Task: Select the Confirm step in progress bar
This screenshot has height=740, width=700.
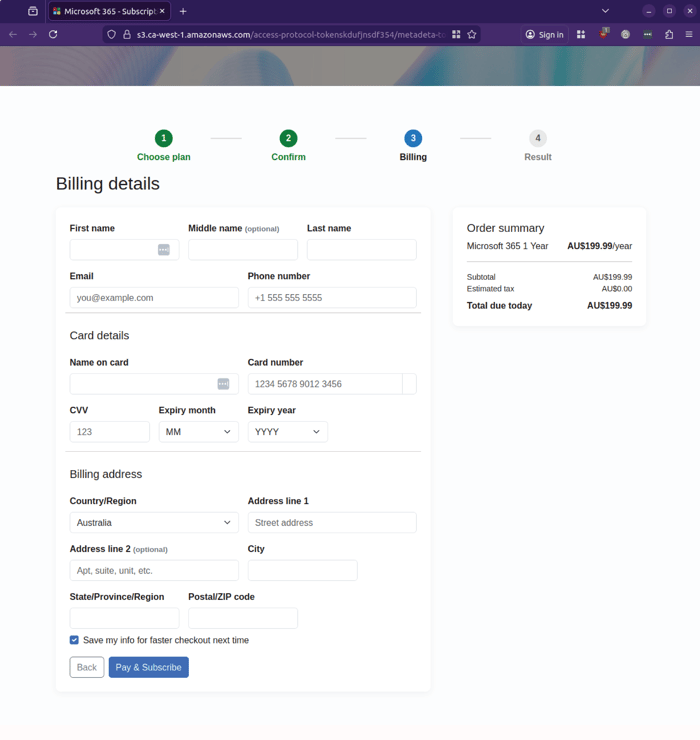Action: pos(288,139)
